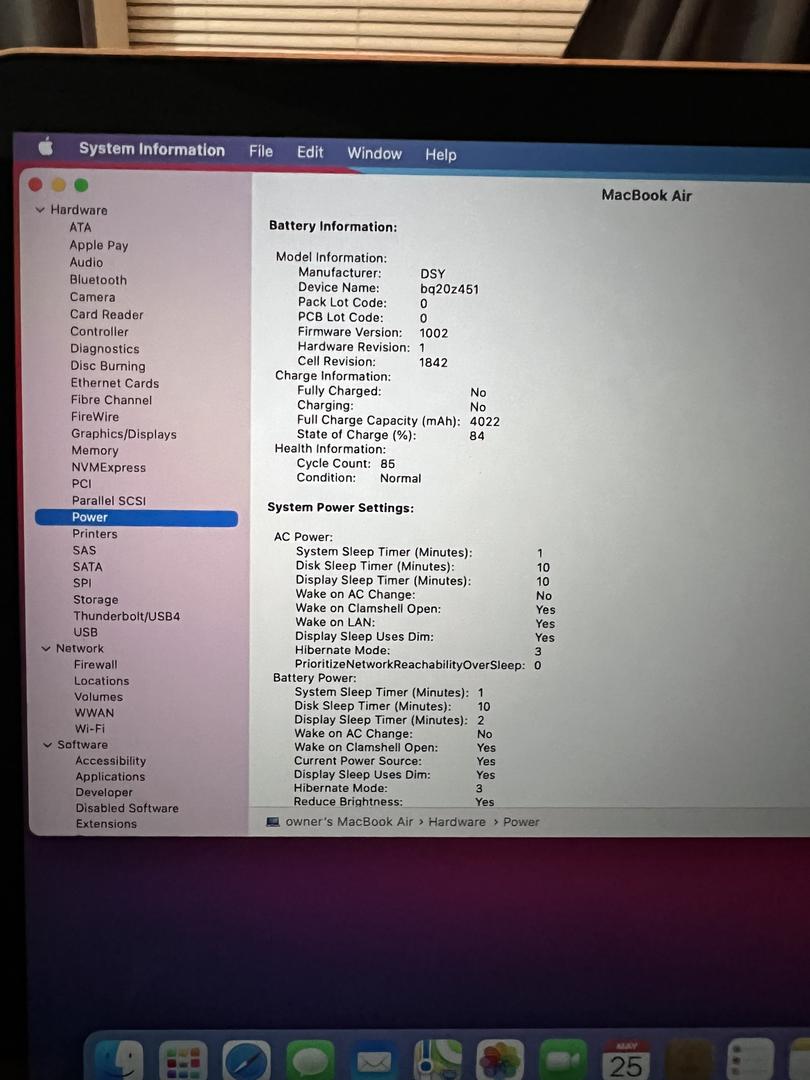
Task: Show Graphics/Displays details
Action: 124,434
